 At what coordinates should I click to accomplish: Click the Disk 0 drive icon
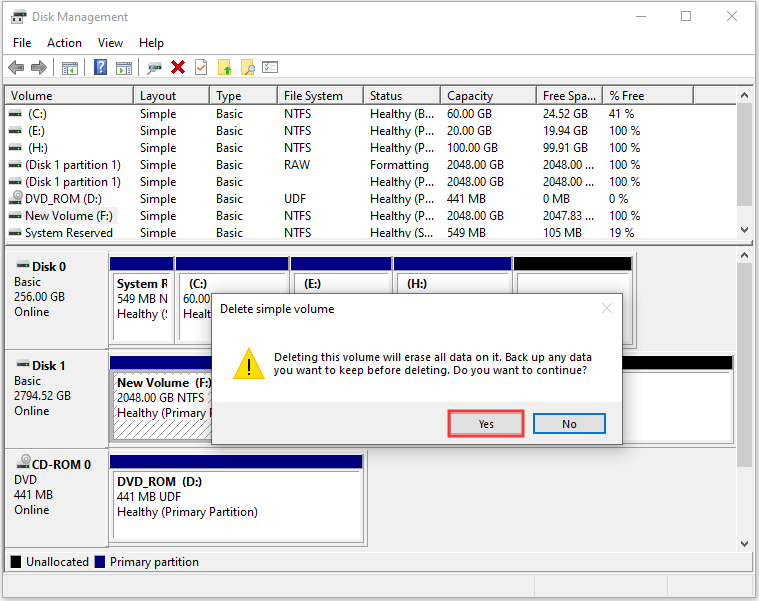coord(23,265)
